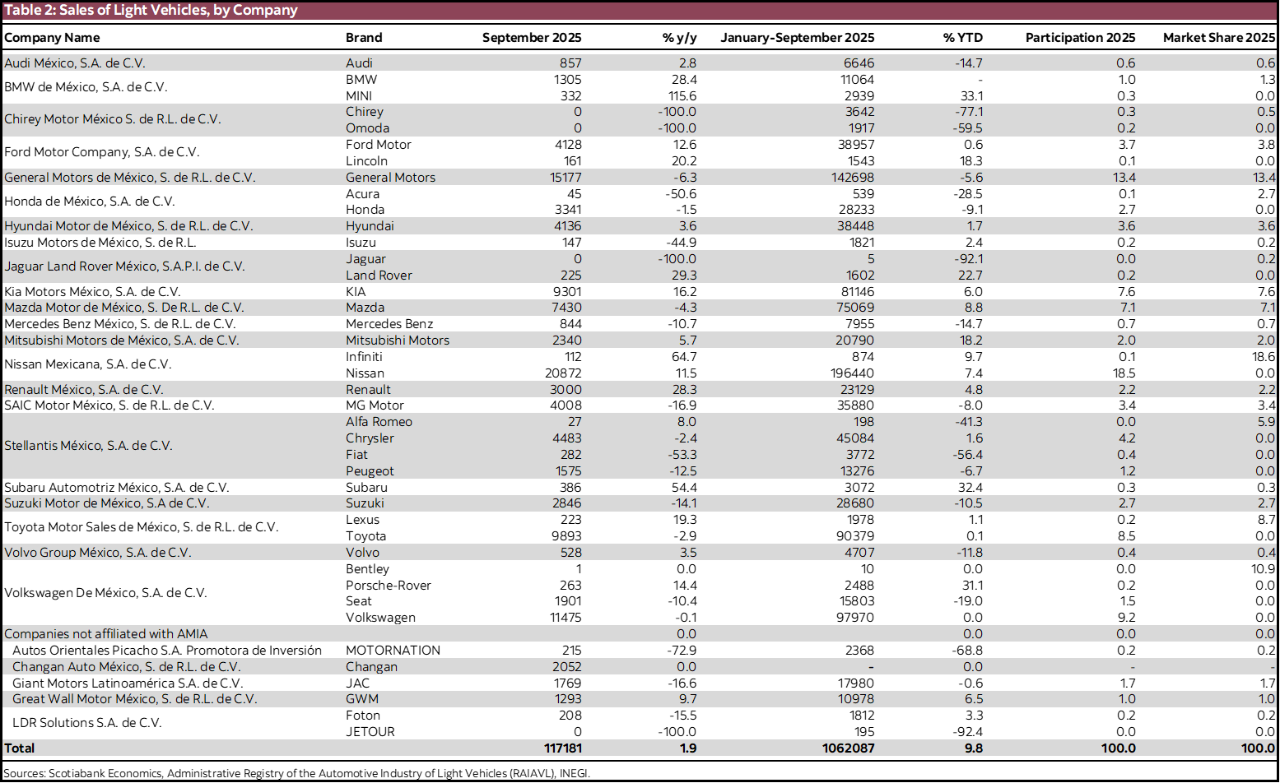1280x783 pixels.
Task: Select the Stellantis México company cell
Action: coord(88,446)
